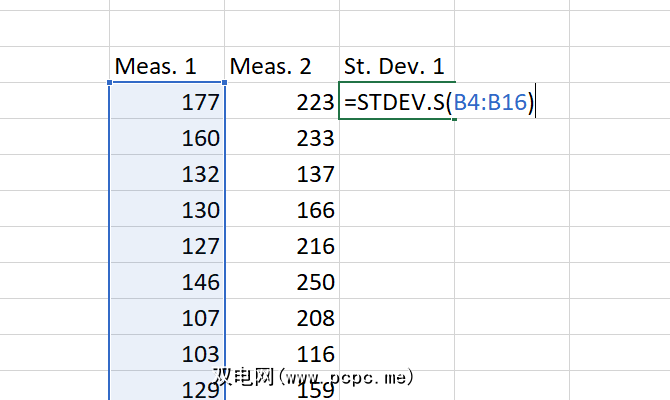Click the cell showing 146
Viewport: 670px width, 400px height.
pos(167,282)
